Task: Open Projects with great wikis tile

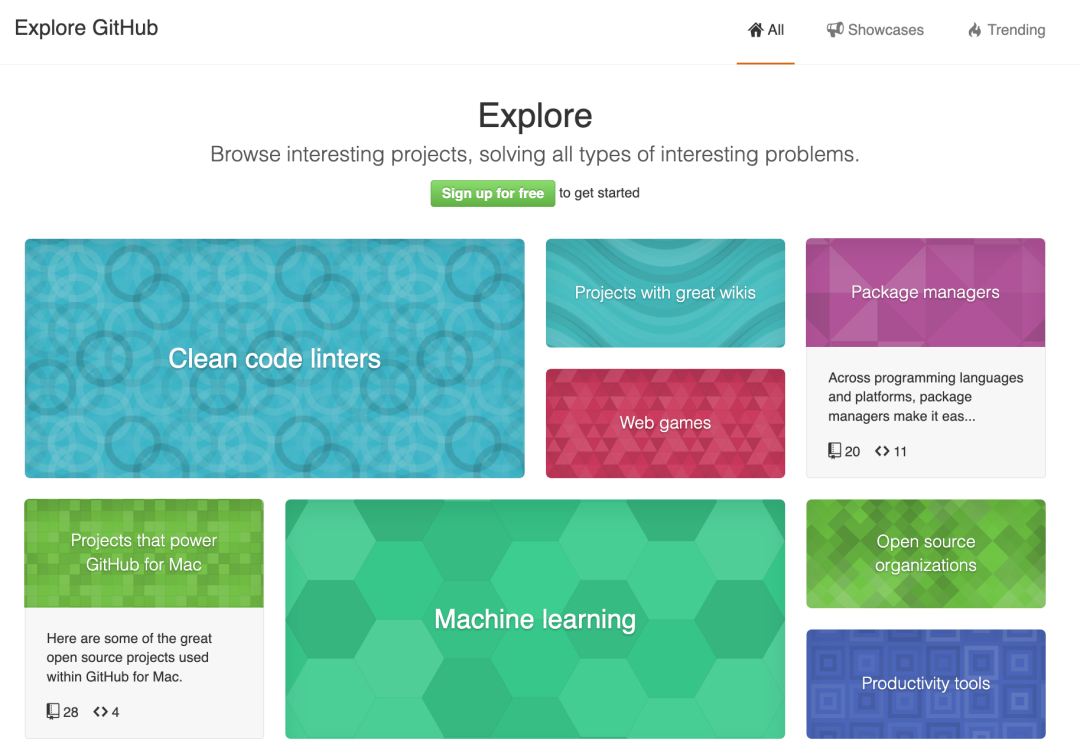Action: [x=665, y=293]
